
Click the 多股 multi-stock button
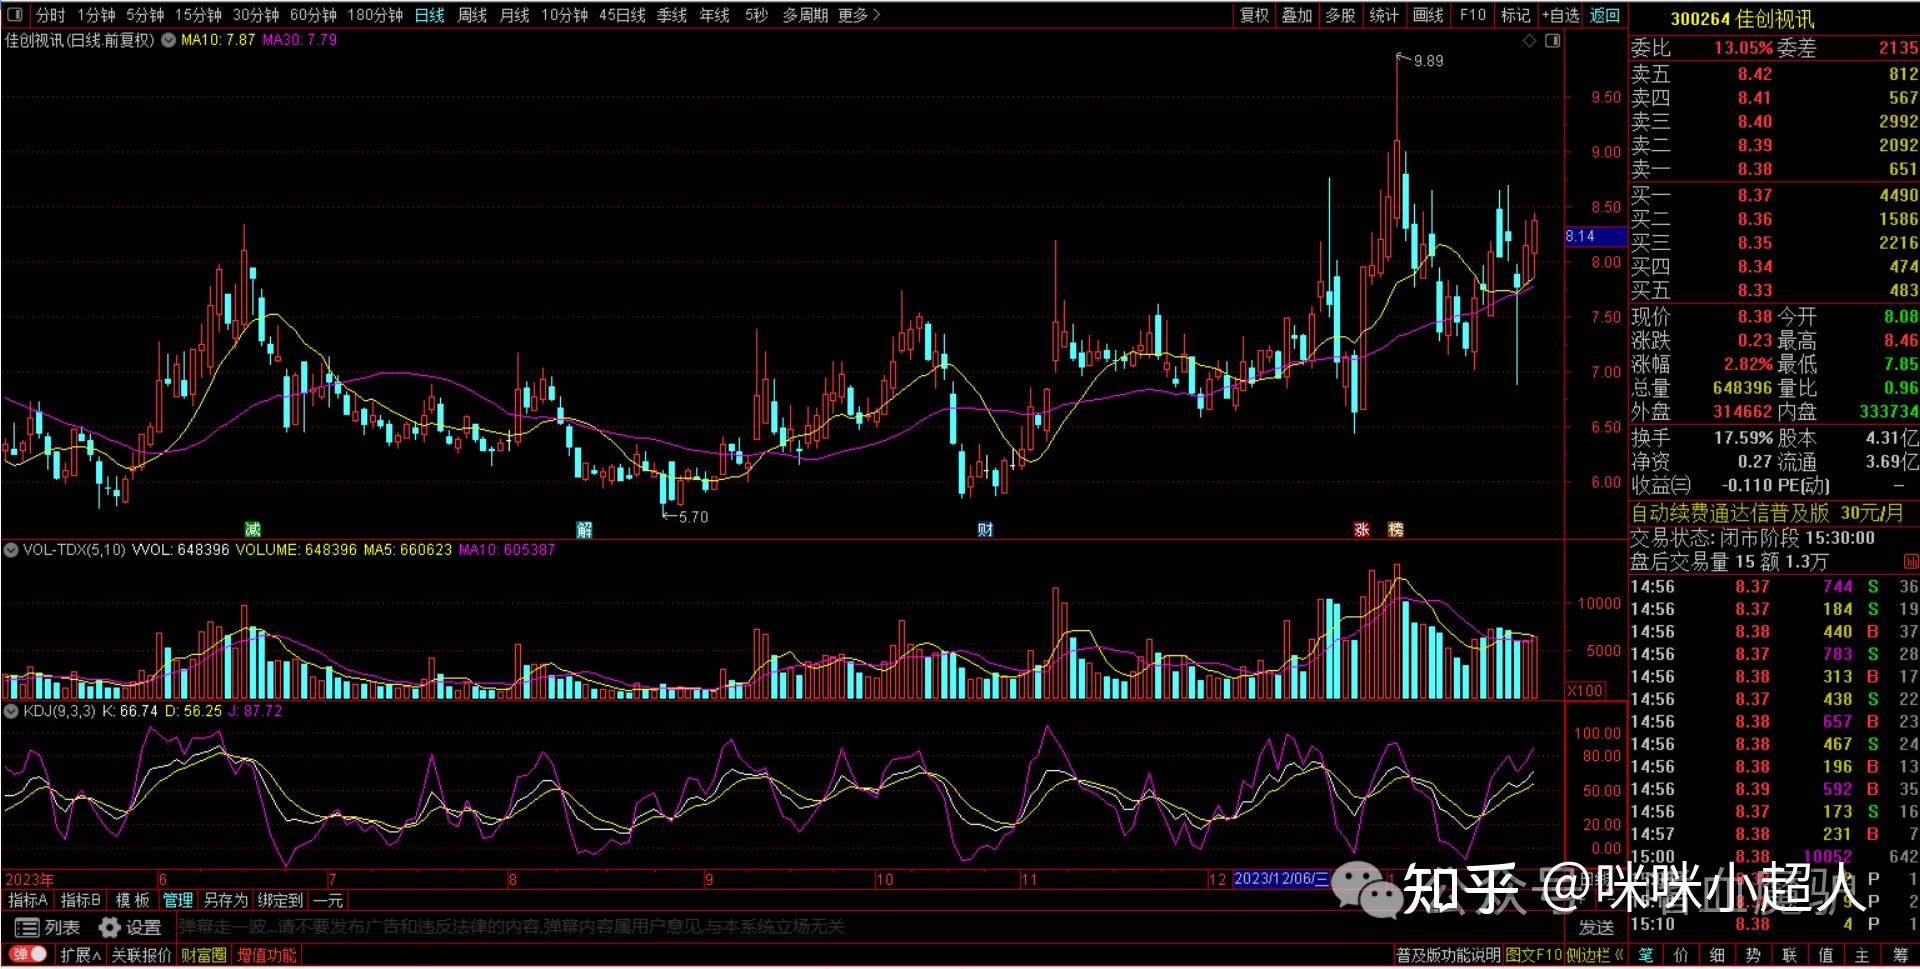pos(1340,15)
